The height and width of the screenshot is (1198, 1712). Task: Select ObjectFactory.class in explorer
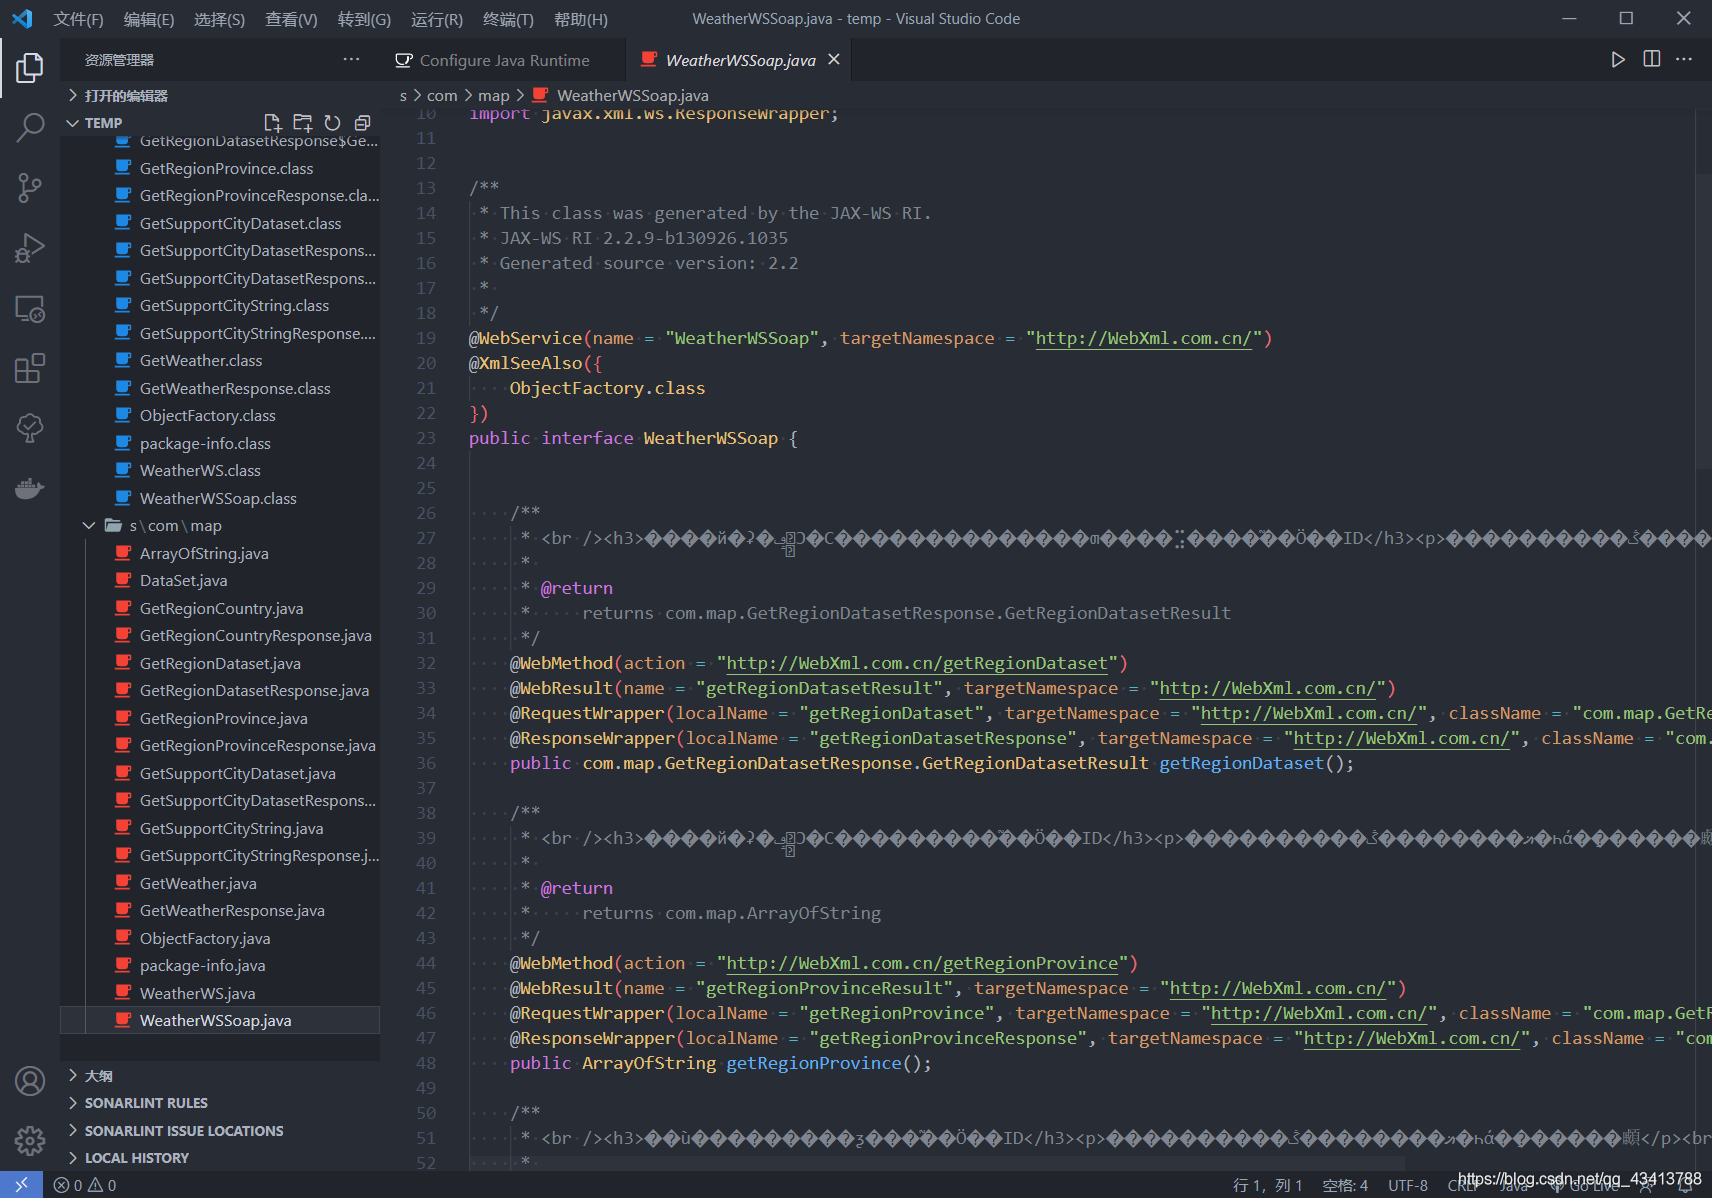tap(220, 416)
